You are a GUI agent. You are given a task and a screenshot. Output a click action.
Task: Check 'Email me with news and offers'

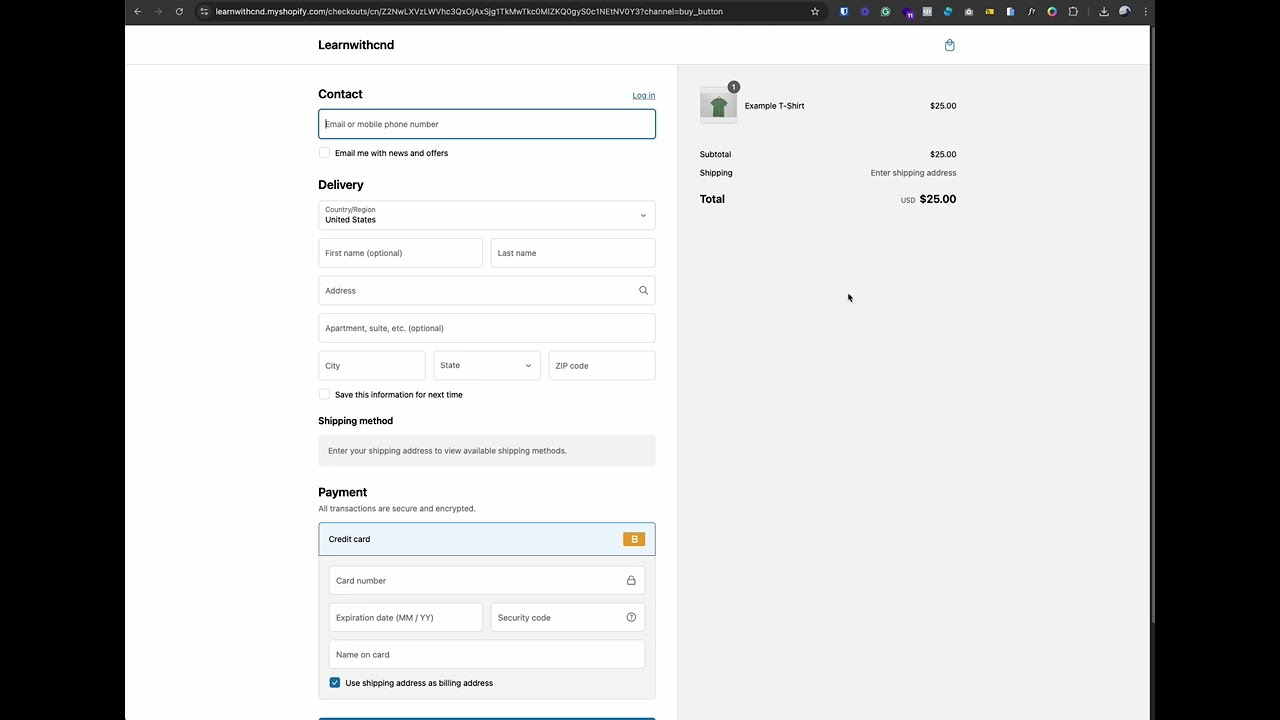pos(324,153)
